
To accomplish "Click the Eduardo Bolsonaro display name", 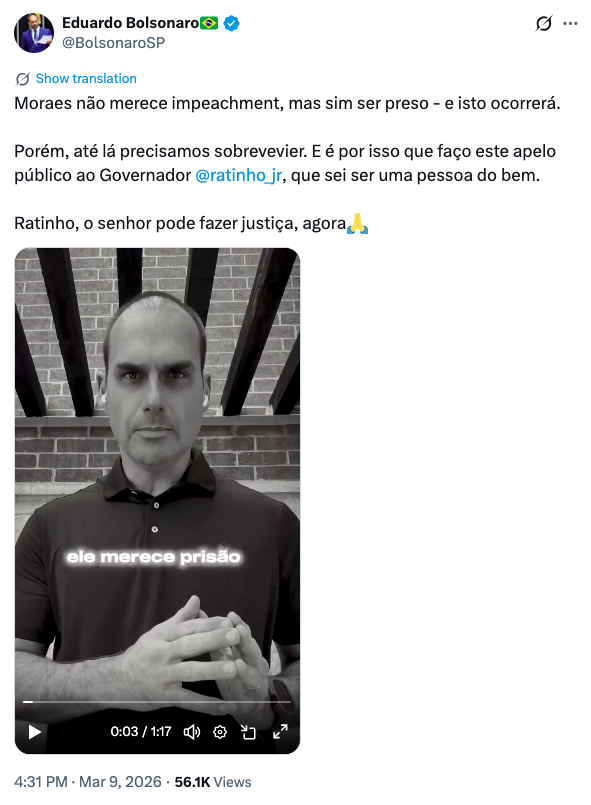I will 130,23.
